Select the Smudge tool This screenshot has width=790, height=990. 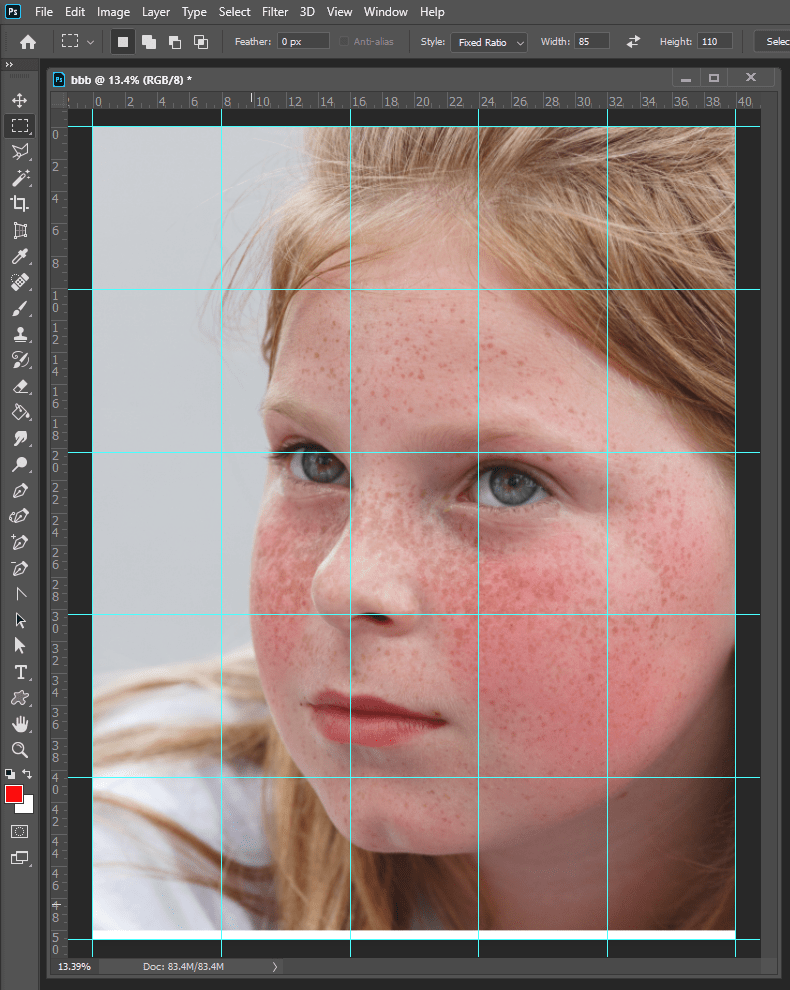point(20,438)
